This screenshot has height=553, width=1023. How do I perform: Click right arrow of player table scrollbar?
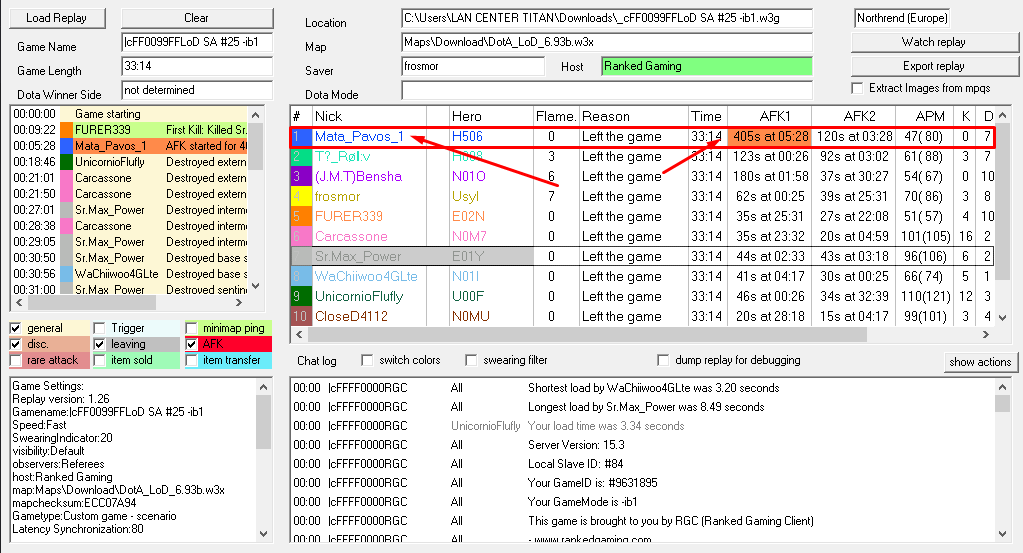coord(986,334)
